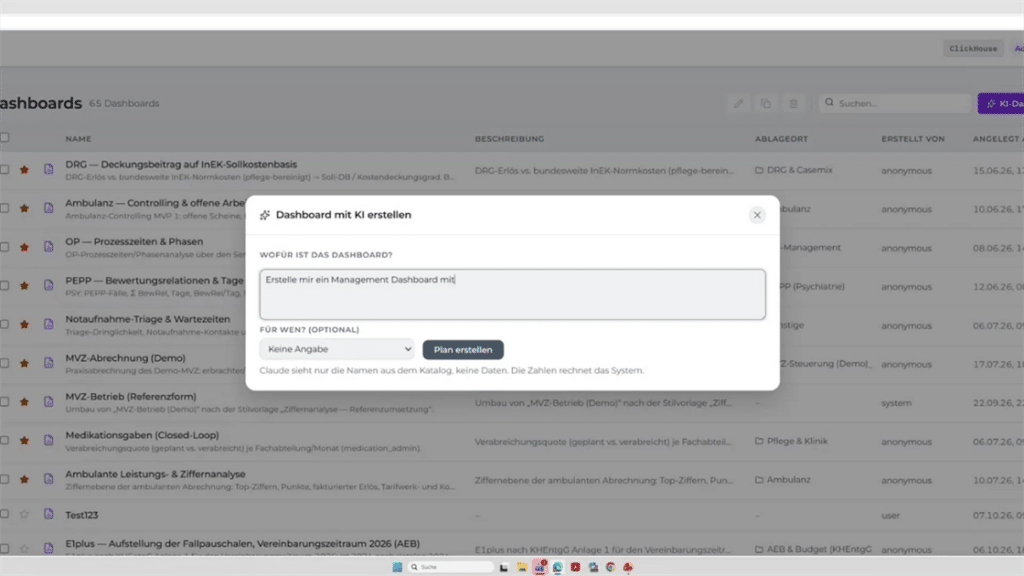The width and height of the screenshot is (1024, 576).
Task: Toggle the select-all checkbox in header
Action: 5,137
